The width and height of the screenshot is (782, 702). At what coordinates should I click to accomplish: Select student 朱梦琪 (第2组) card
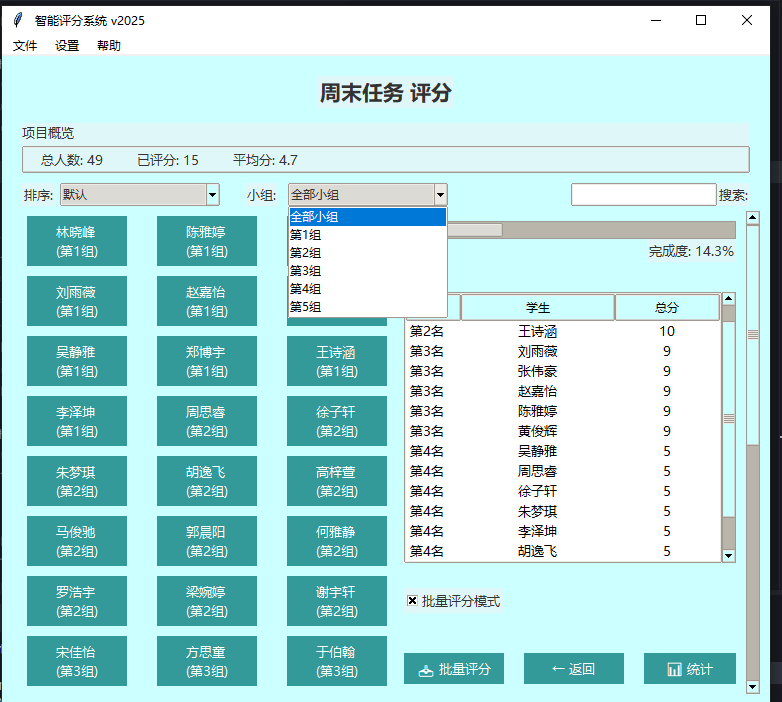point(77,481)
